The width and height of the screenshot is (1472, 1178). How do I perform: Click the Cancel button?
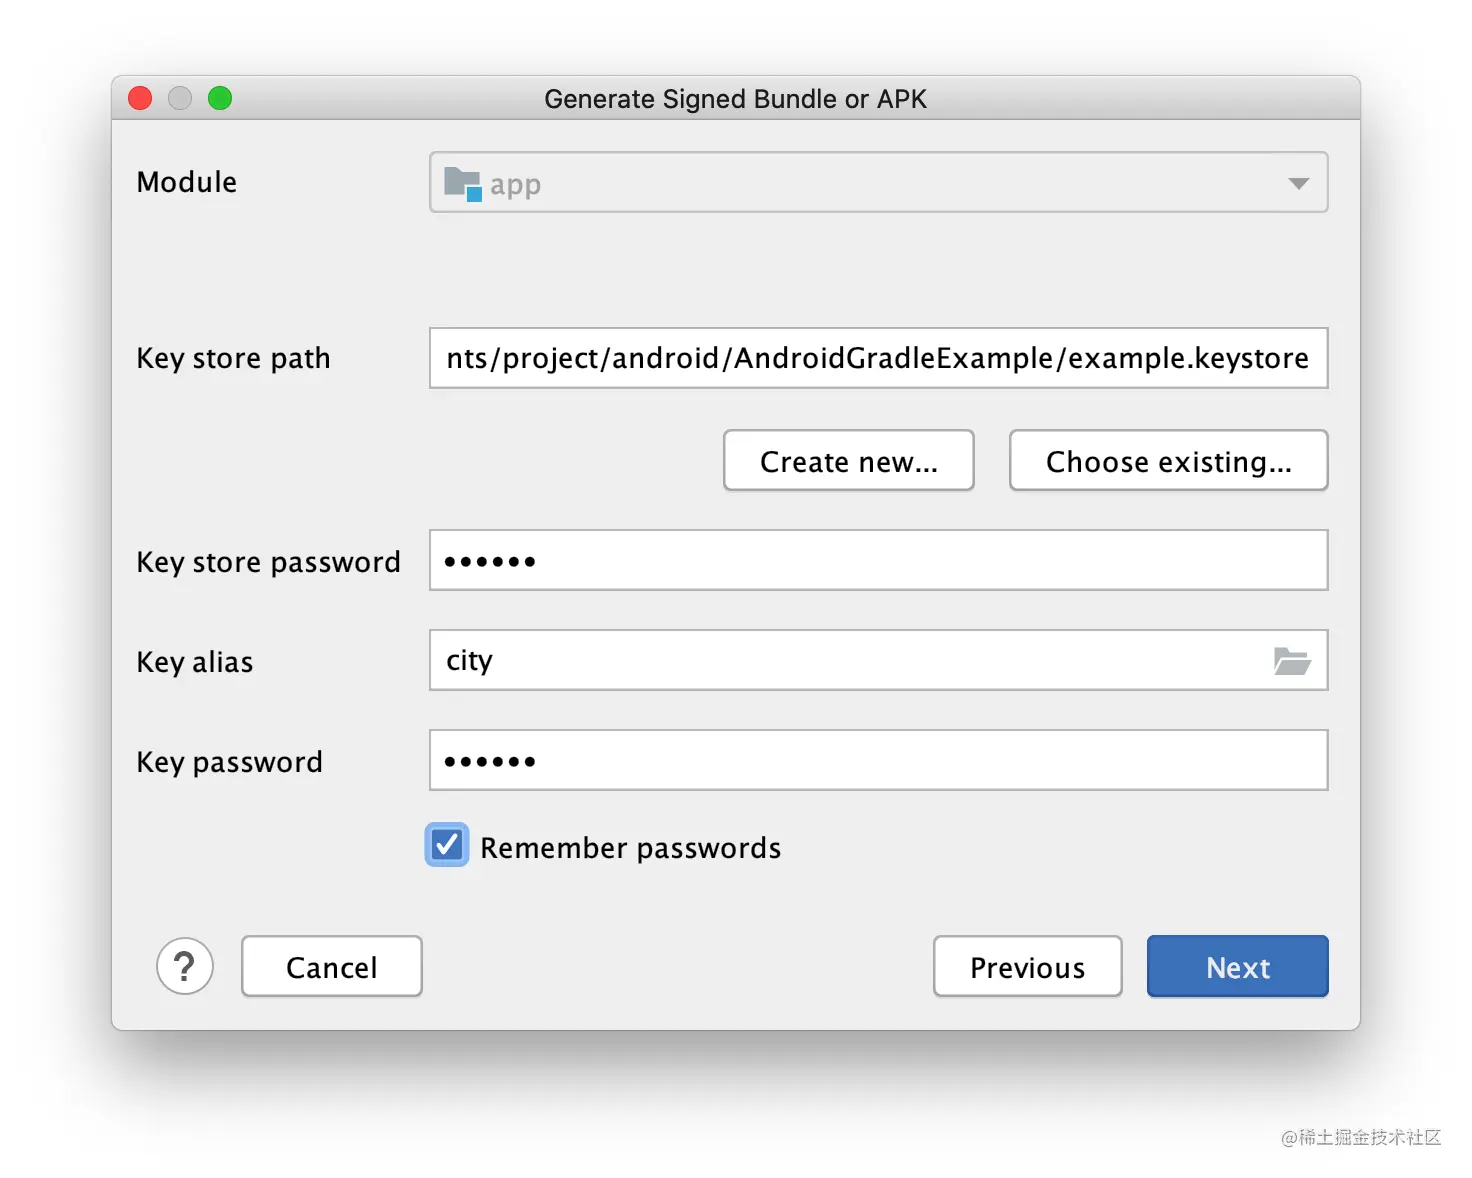point(332,966)
